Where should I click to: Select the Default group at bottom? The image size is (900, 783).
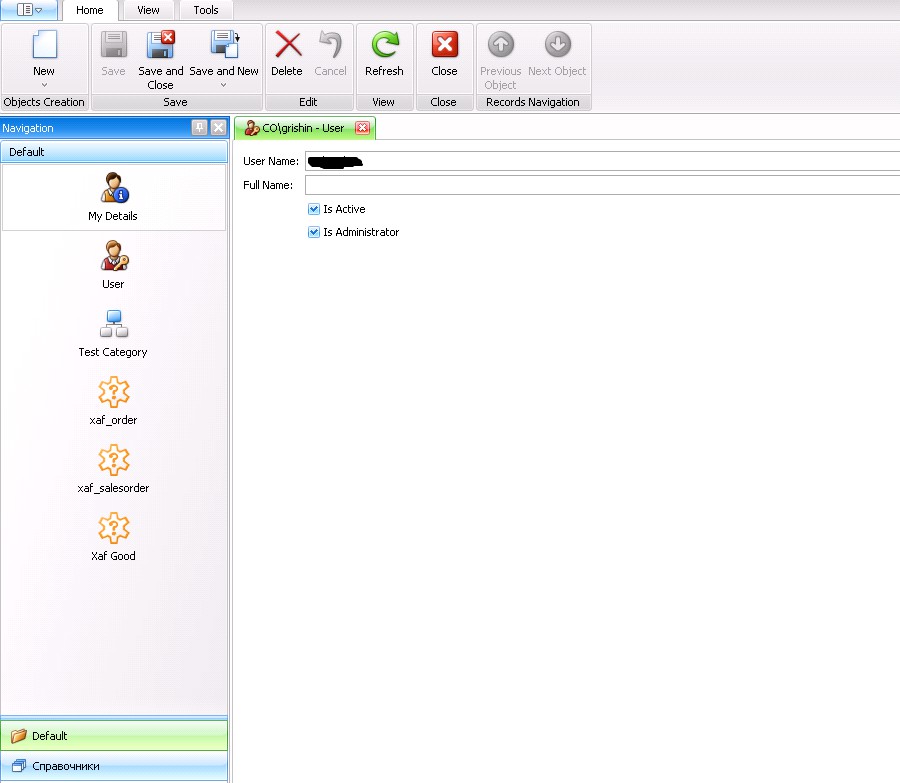pos(114,735)
